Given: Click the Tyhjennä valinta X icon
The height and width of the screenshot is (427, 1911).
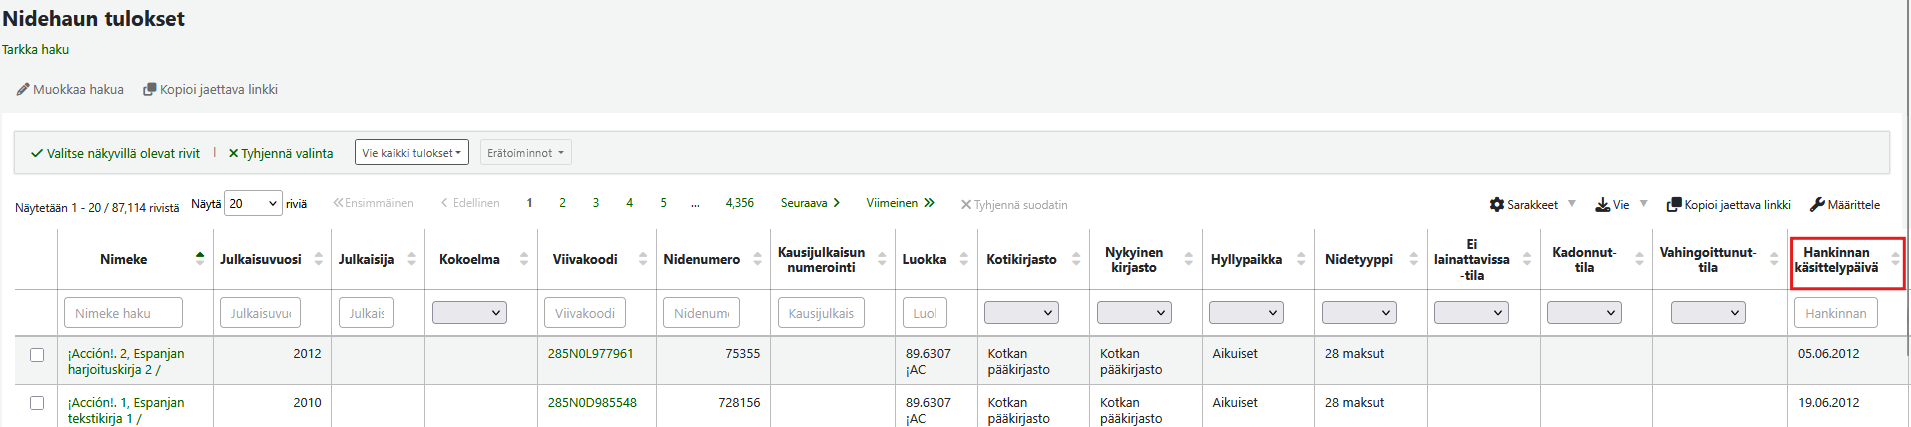Looking at the screenshot, I should 233,153.
